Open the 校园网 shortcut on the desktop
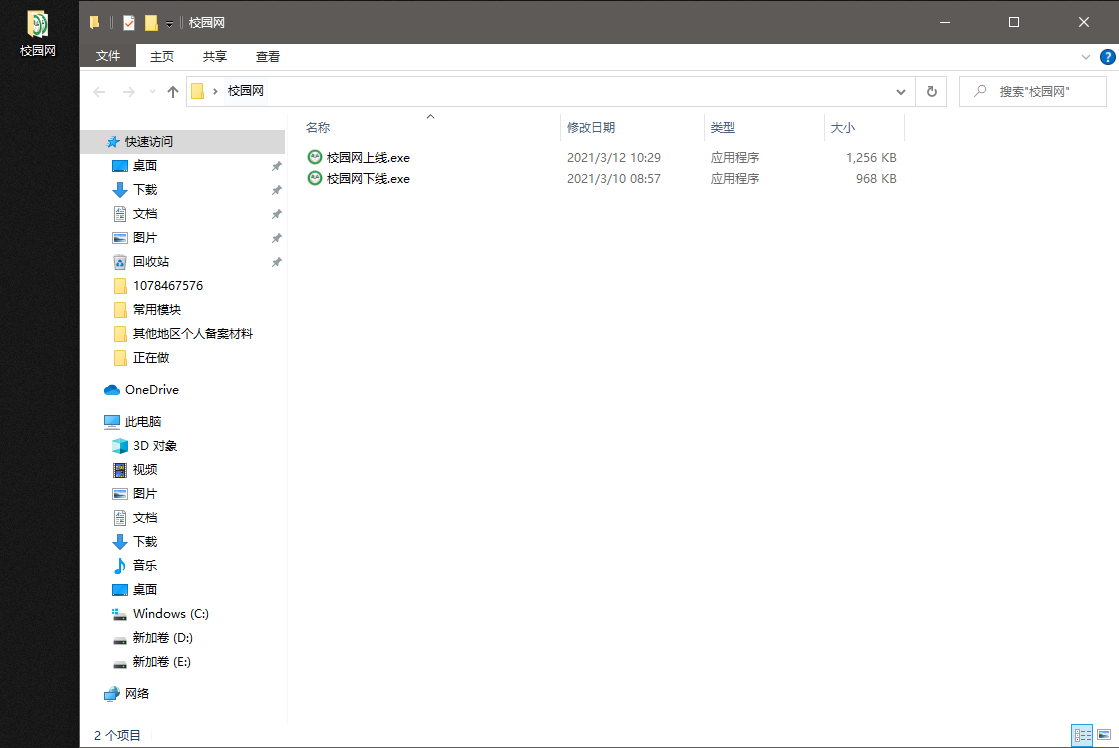1119x748 pixels. (38, 33)
